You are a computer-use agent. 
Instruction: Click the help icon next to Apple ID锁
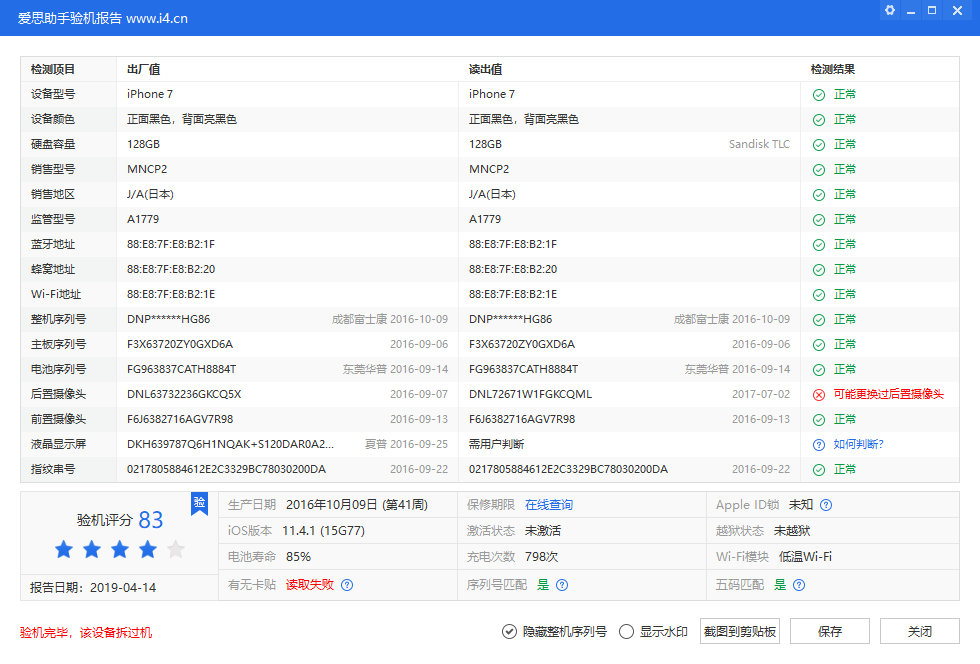pos(825,505)
